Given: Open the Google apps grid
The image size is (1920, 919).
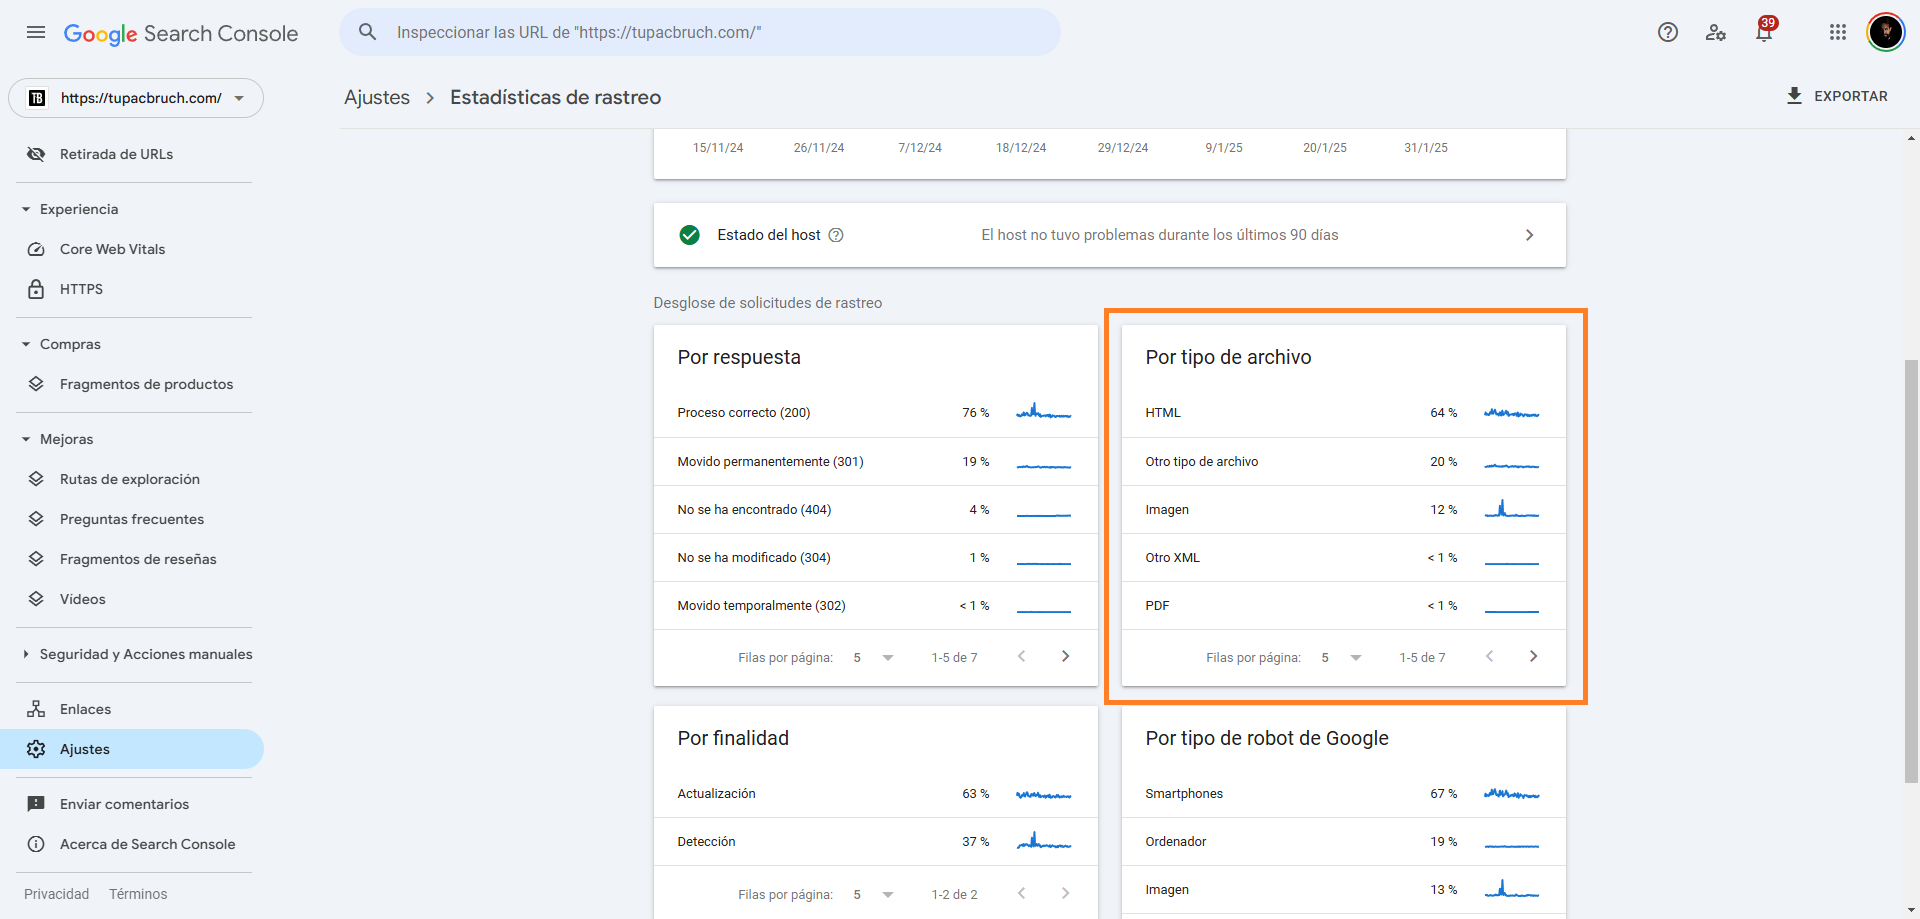Looking at the screenshot, I should pos(1837,32).
